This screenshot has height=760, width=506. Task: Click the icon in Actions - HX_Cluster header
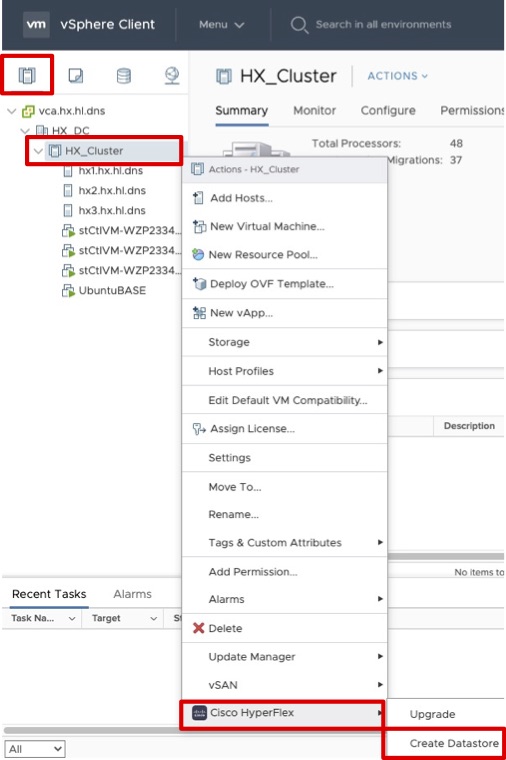(197, 169)
